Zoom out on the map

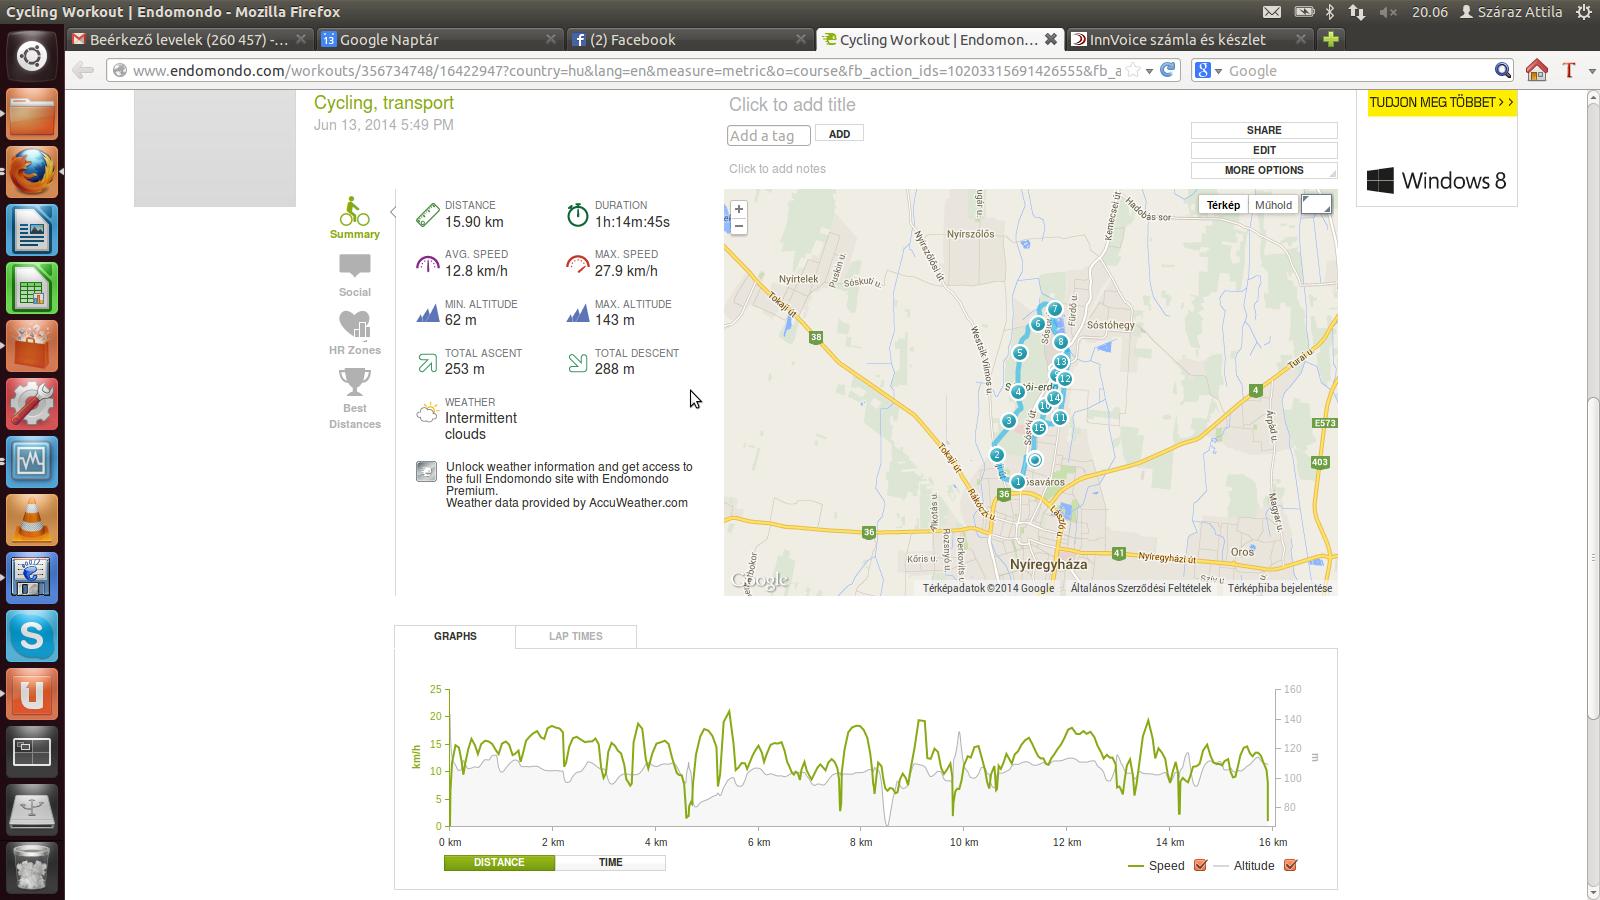(739, 226)
